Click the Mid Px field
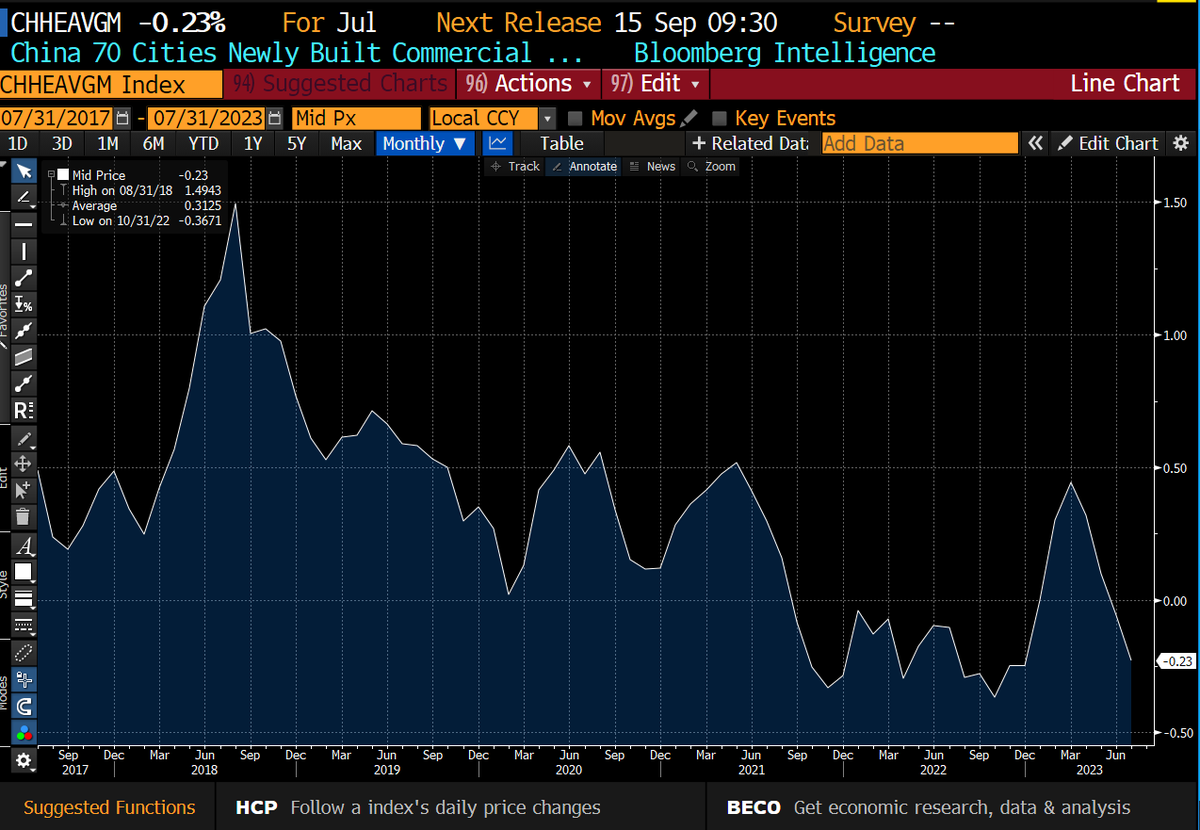 [357, 118]
